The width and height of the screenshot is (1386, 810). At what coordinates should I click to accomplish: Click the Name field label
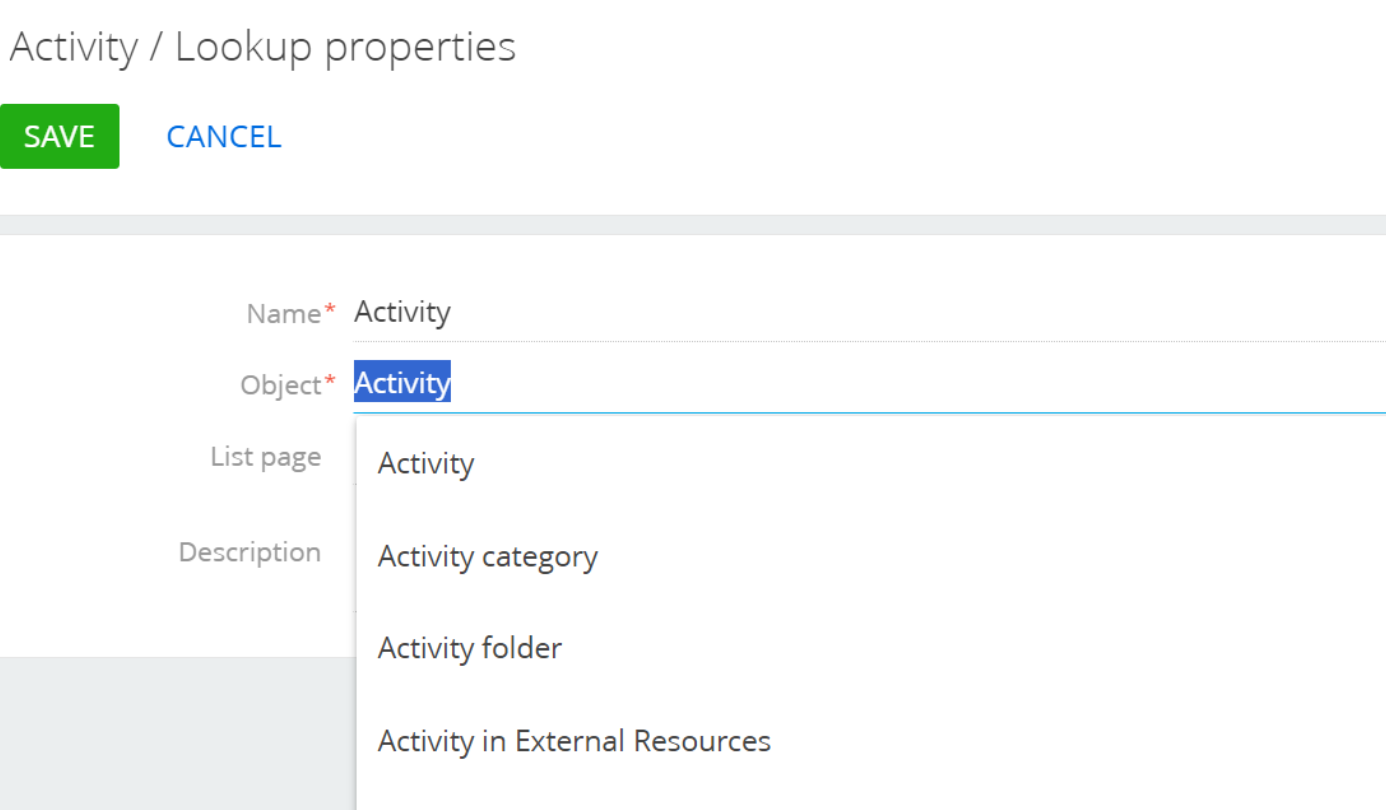pyautogui.click(x=284, y=314)
